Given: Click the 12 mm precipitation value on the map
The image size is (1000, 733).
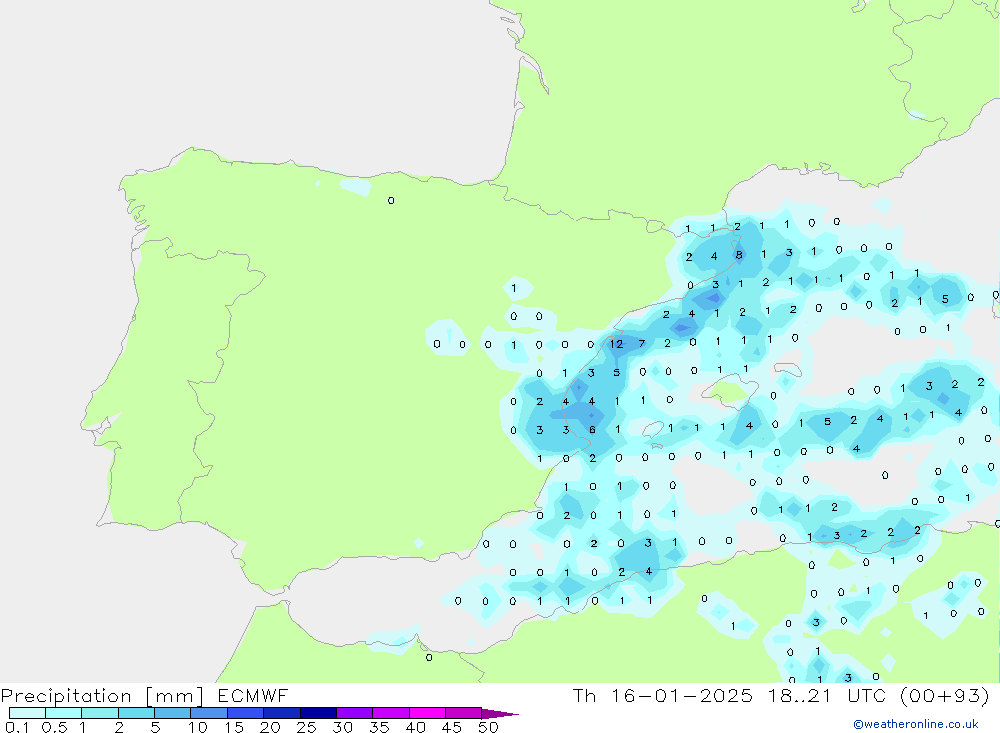Looking at the screenshot, I should click(x=616, y=344).
